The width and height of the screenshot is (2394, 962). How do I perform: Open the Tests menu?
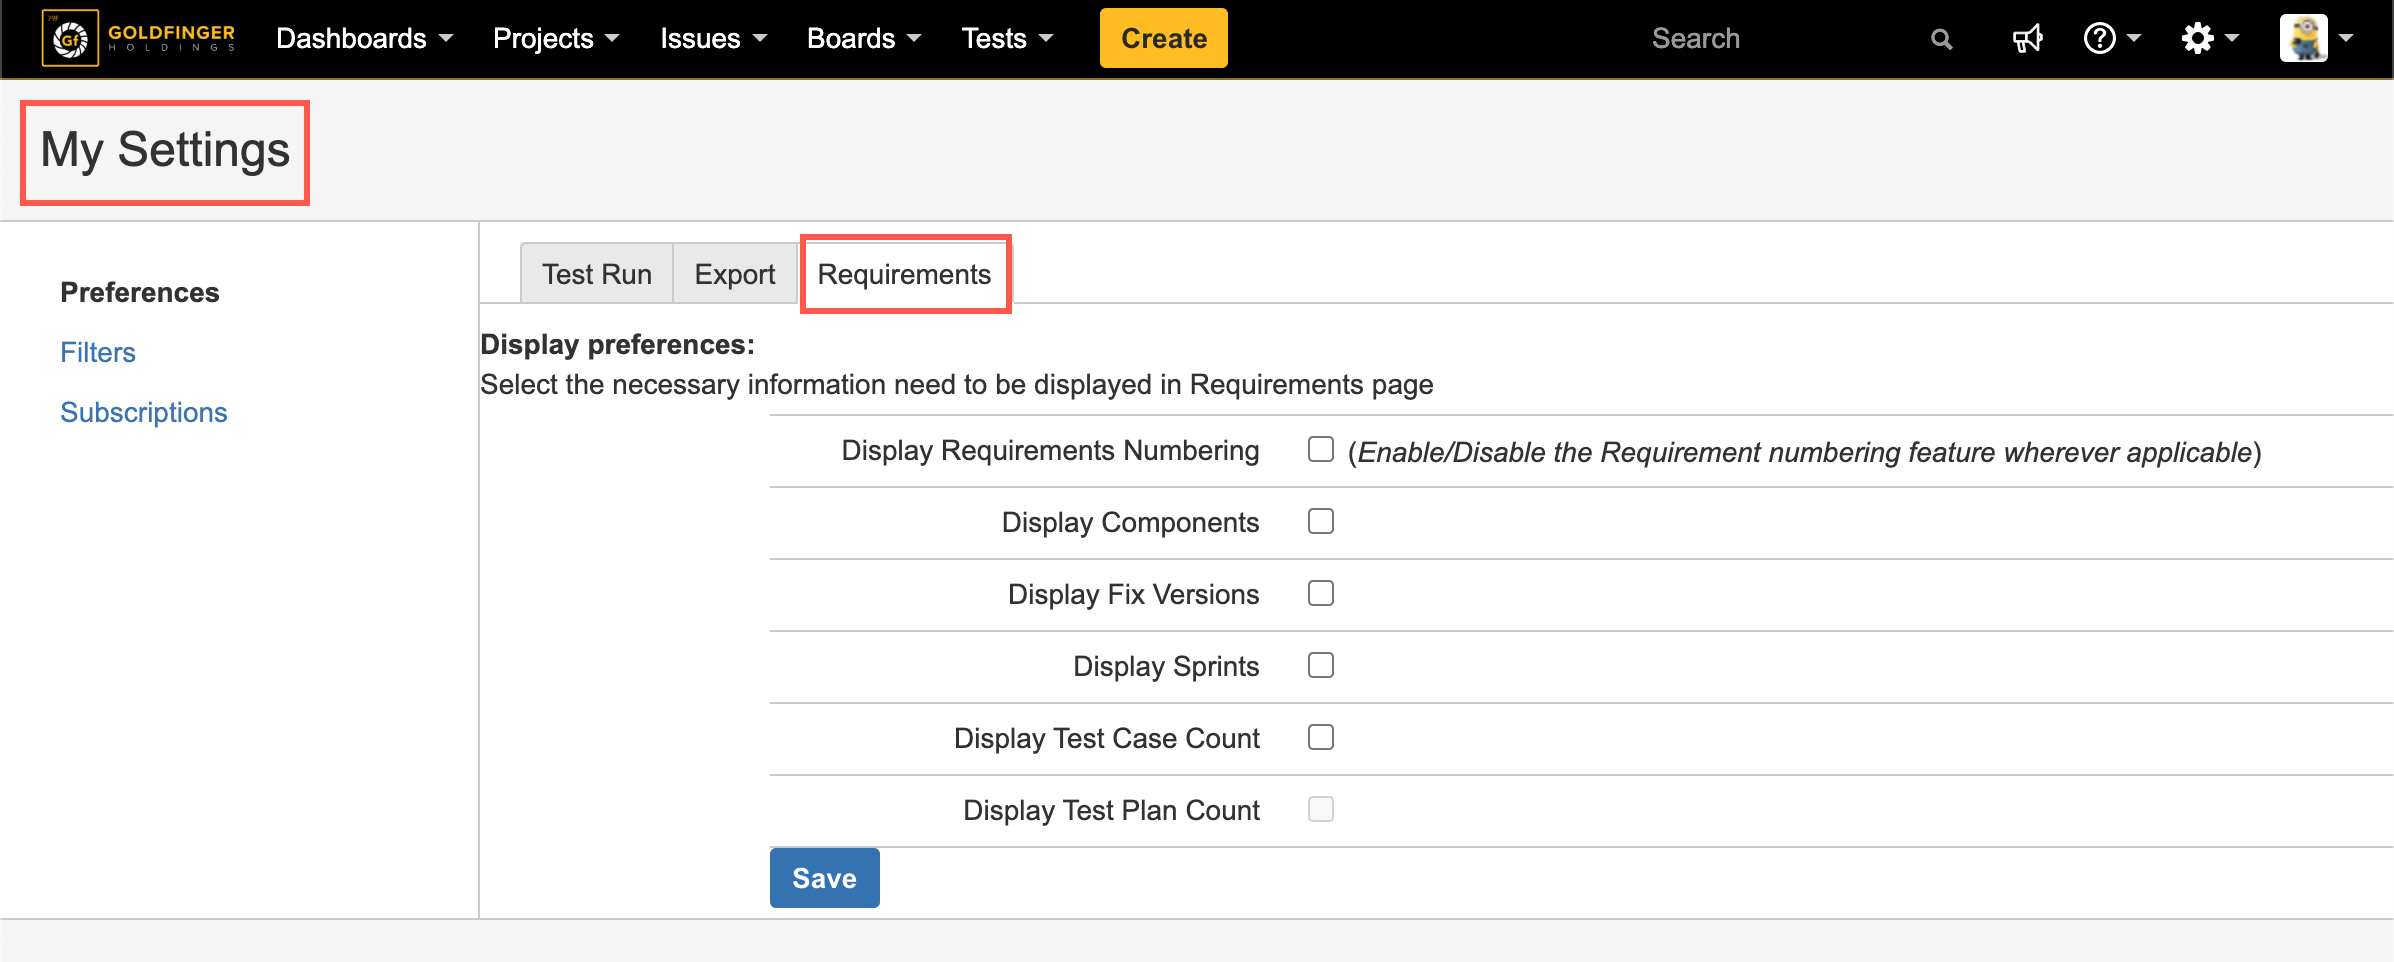1007,39
